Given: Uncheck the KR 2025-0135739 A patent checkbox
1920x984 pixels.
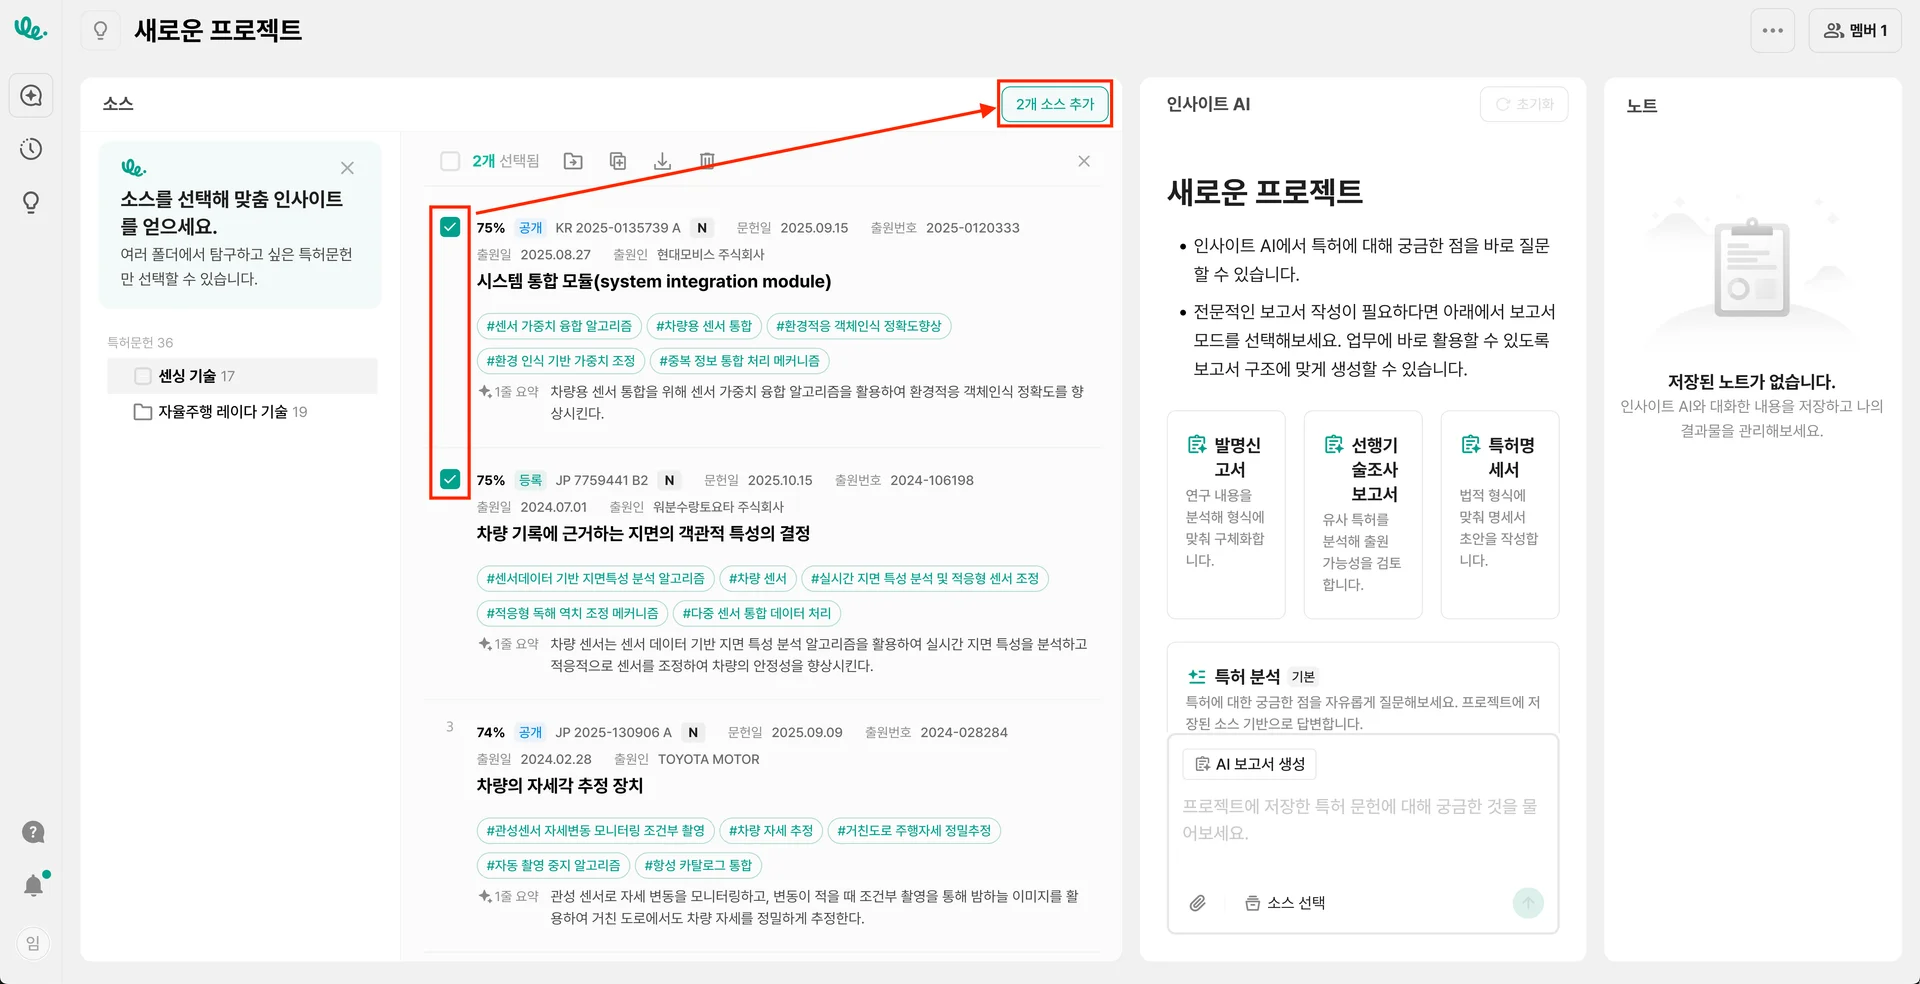Looking at the screenshot, I should [x=450, y=227].
